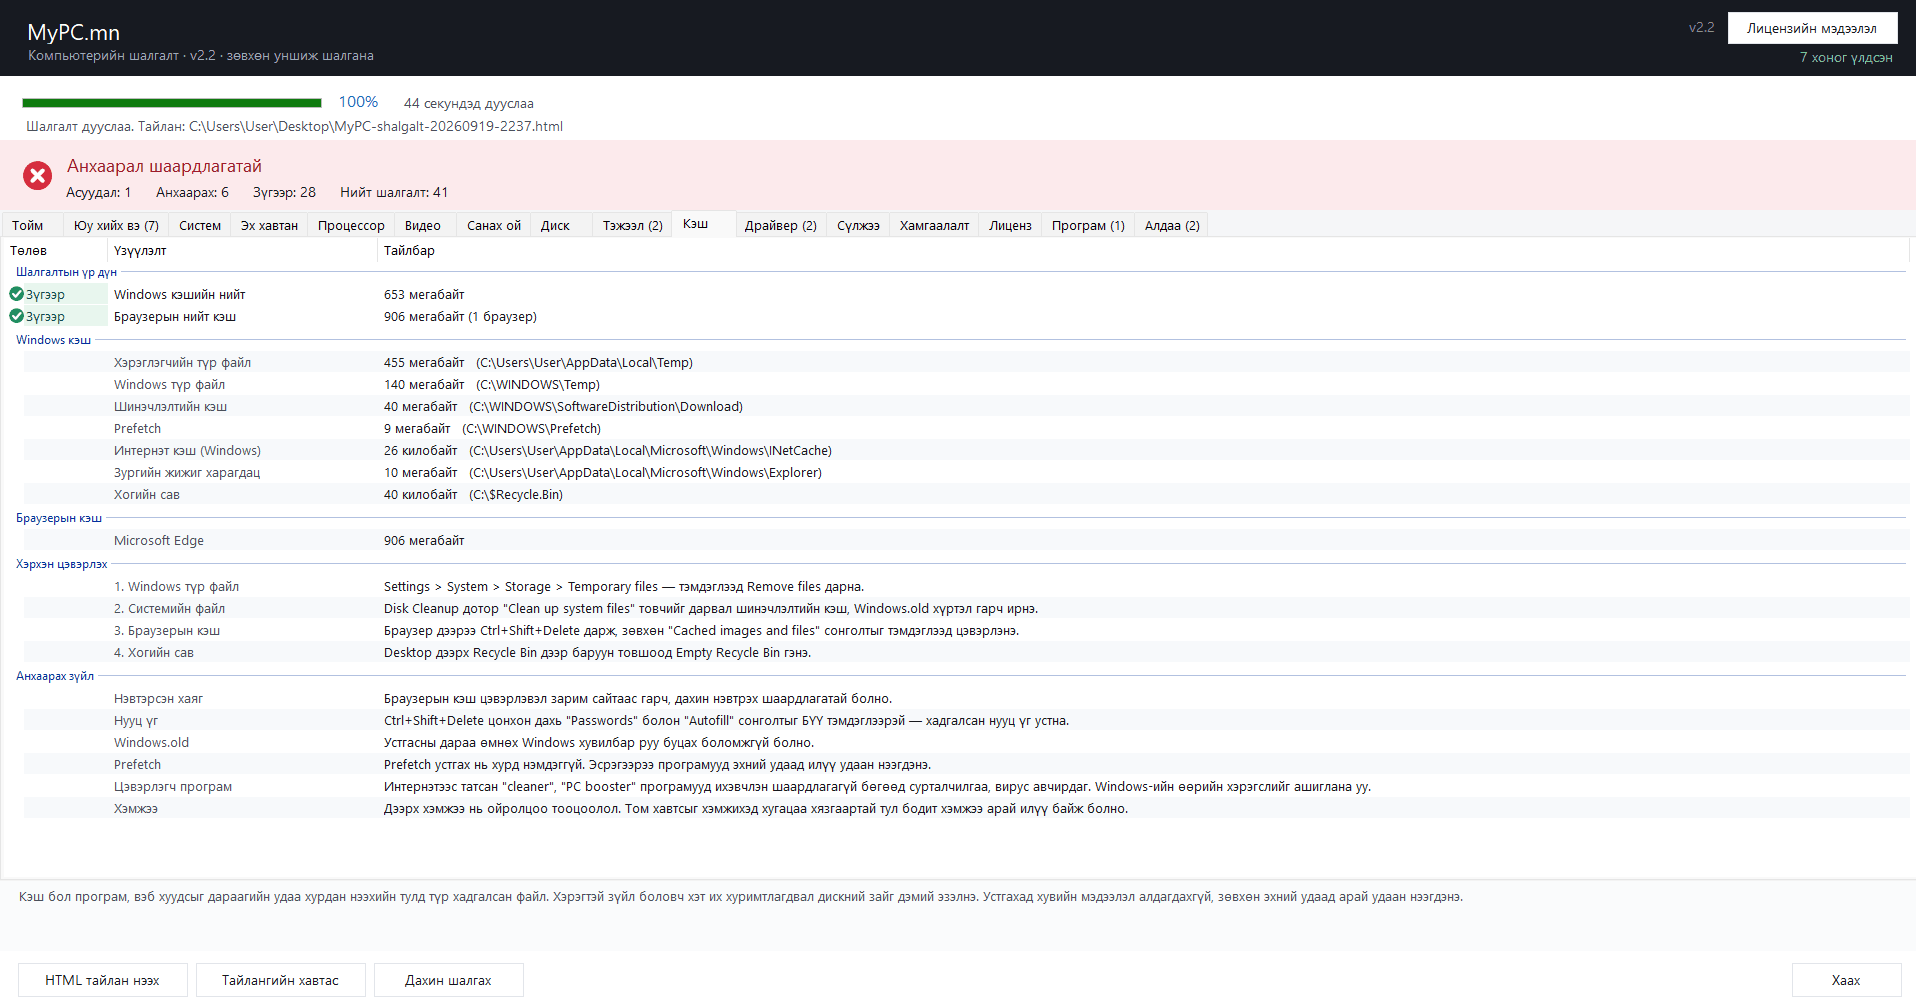Select the 3. Браузерын кэш row
1916x1007 pixels.
pos(966,630)
